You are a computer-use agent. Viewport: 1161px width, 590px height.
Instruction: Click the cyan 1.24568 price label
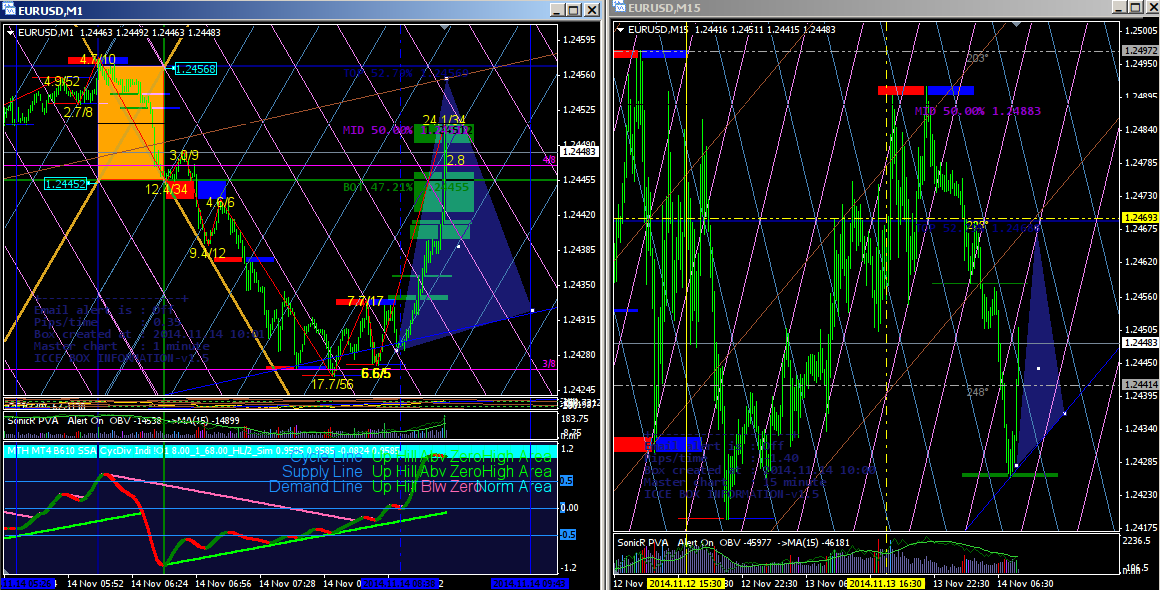[195, 69]
